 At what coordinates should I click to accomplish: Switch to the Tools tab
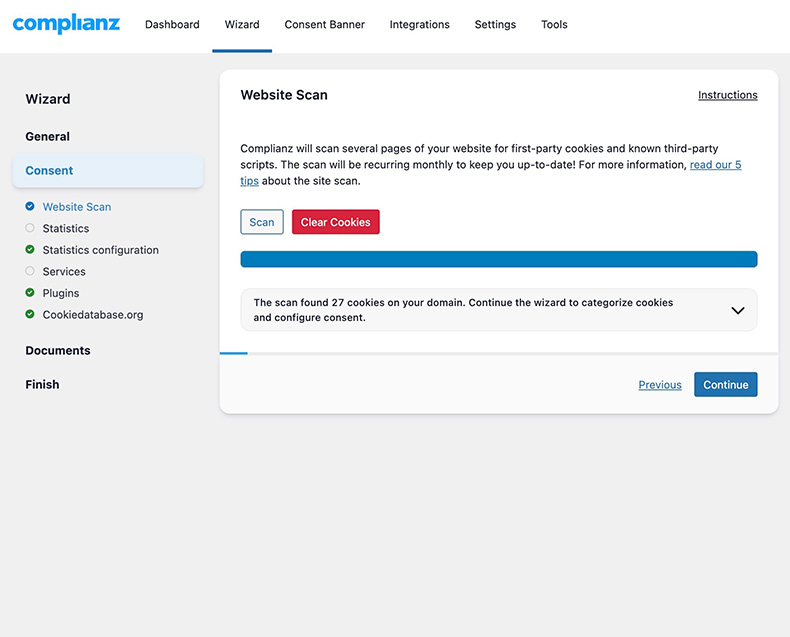pyautogui.click(x=554, y=24)
